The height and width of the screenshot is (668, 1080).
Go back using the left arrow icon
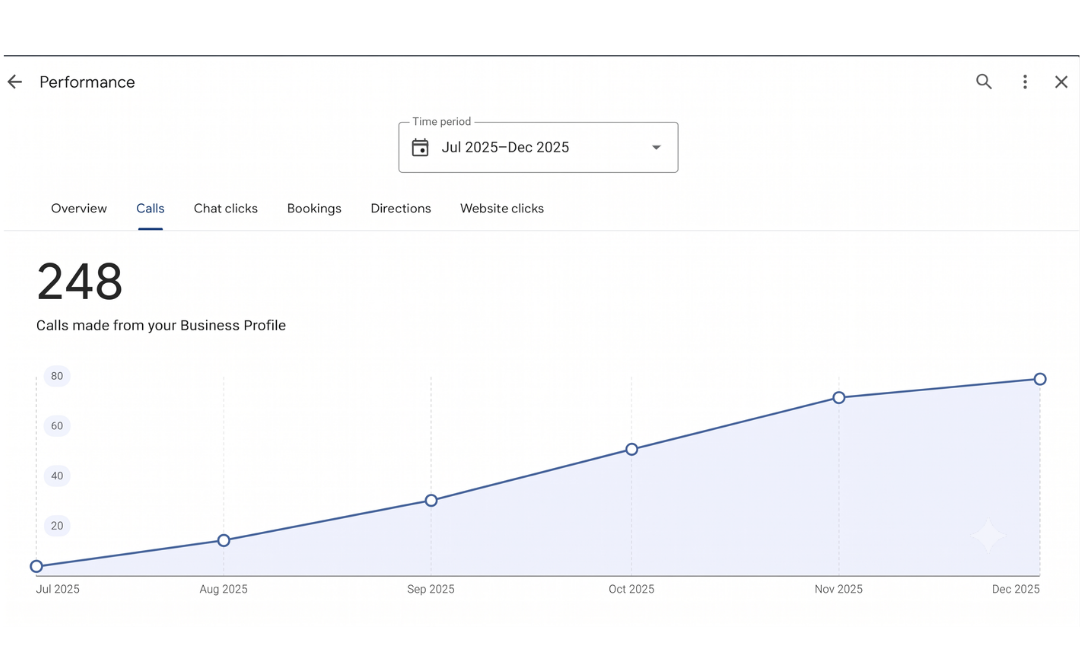14,82
